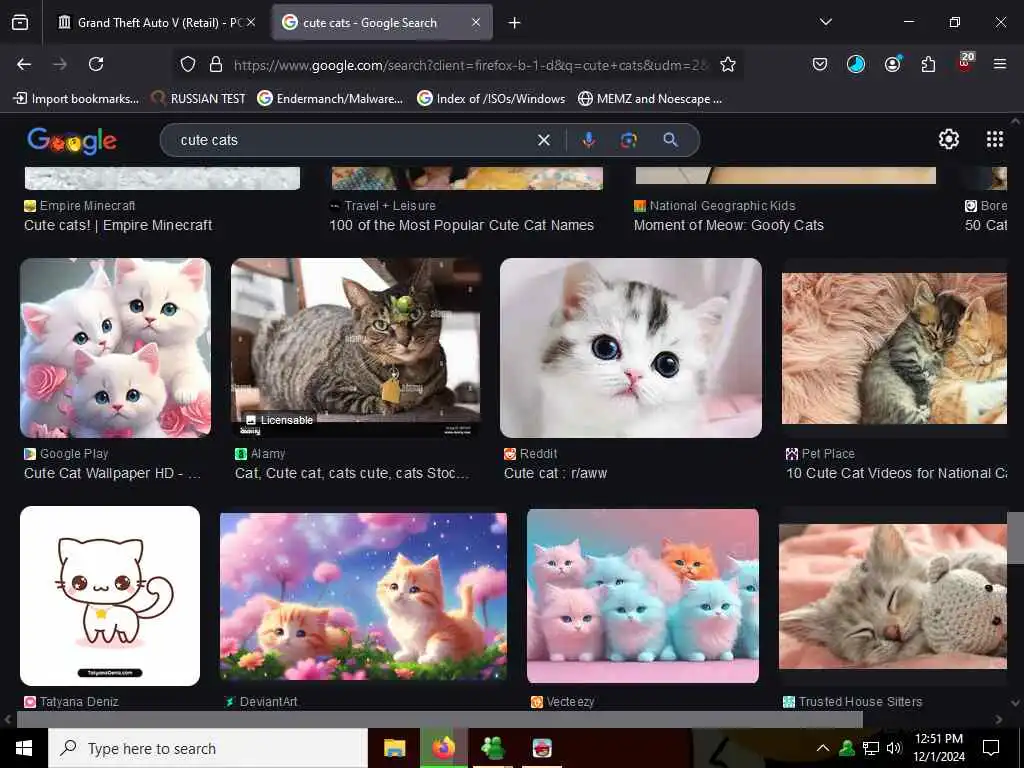Open Alamy tabby cat thumbnail
Screen dimensions: 1024x768
tap(357, 347)
